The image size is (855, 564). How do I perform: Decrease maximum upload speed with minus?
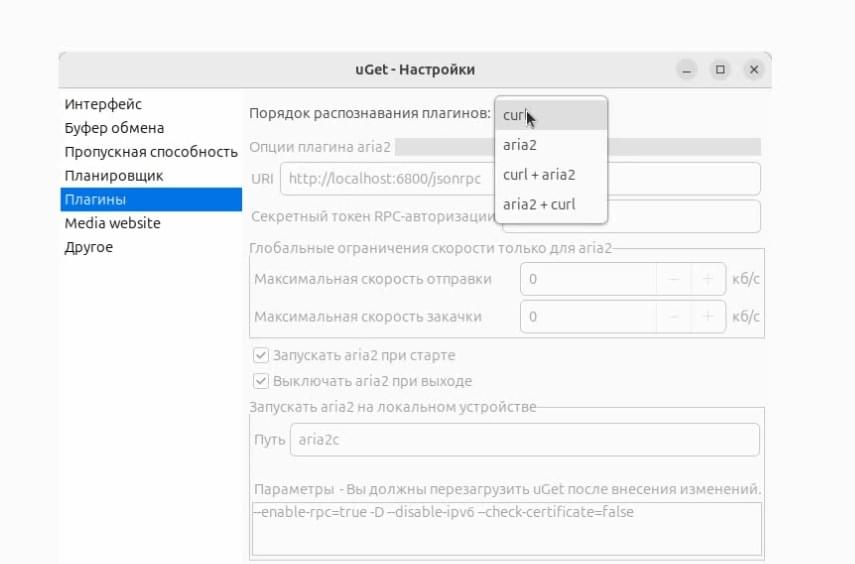(x=673, y=279)
